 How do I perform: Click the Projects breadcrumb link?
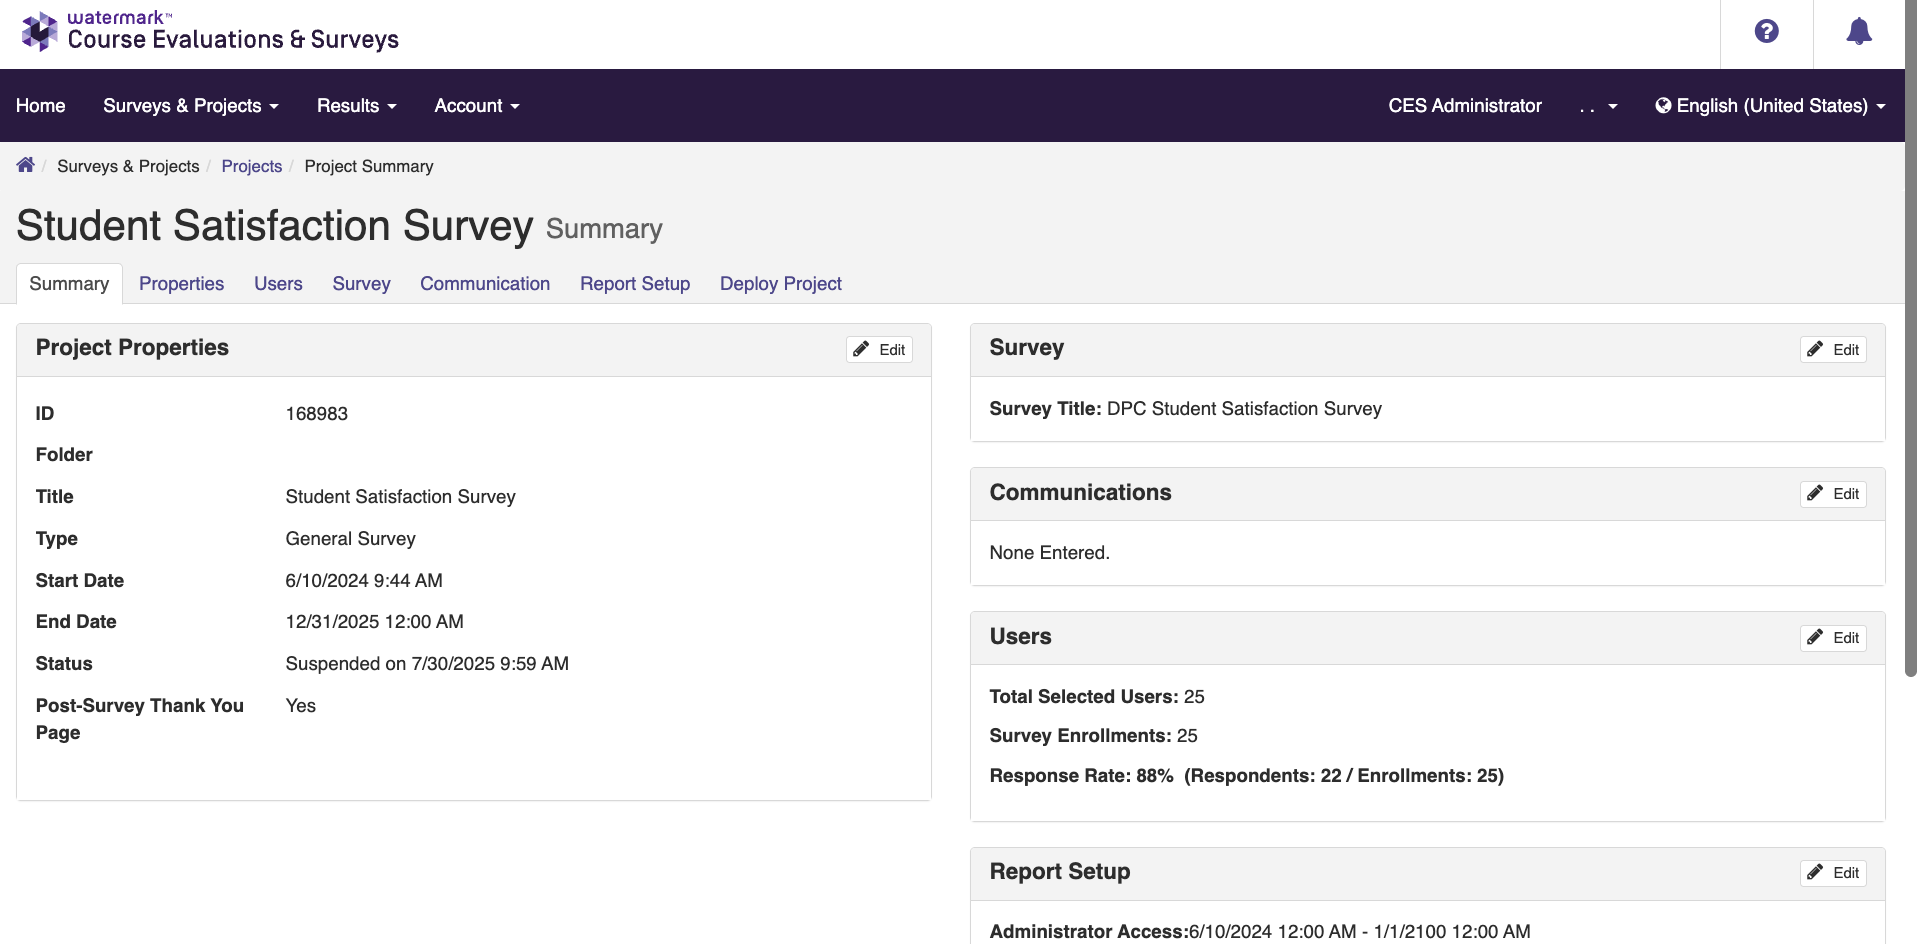click(x=251, y=166)
